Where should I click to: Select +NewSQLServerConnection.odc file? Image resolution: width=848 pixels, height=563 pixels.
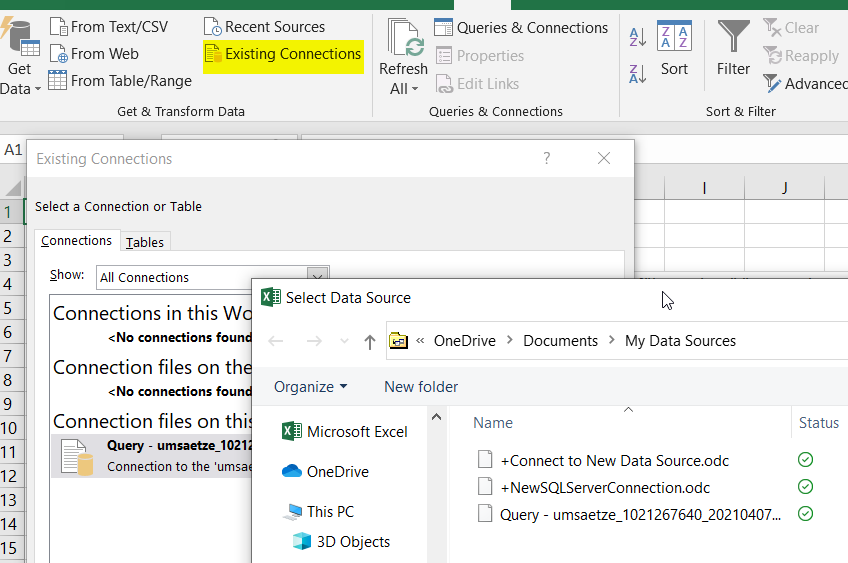point(605,487)
